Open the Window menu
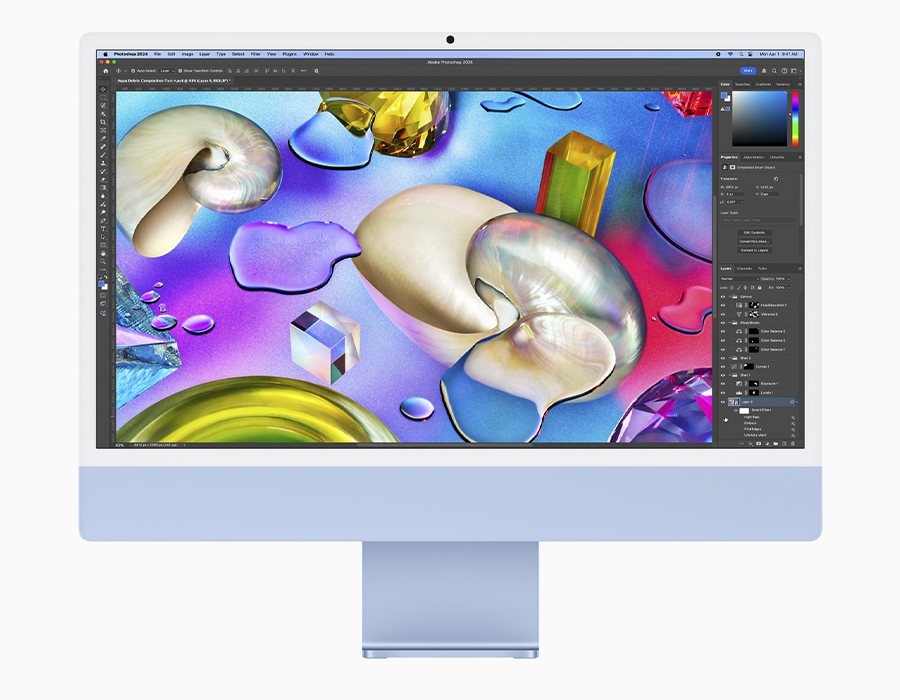Screen dimensions: 900x700 click(x=311, y=54)
